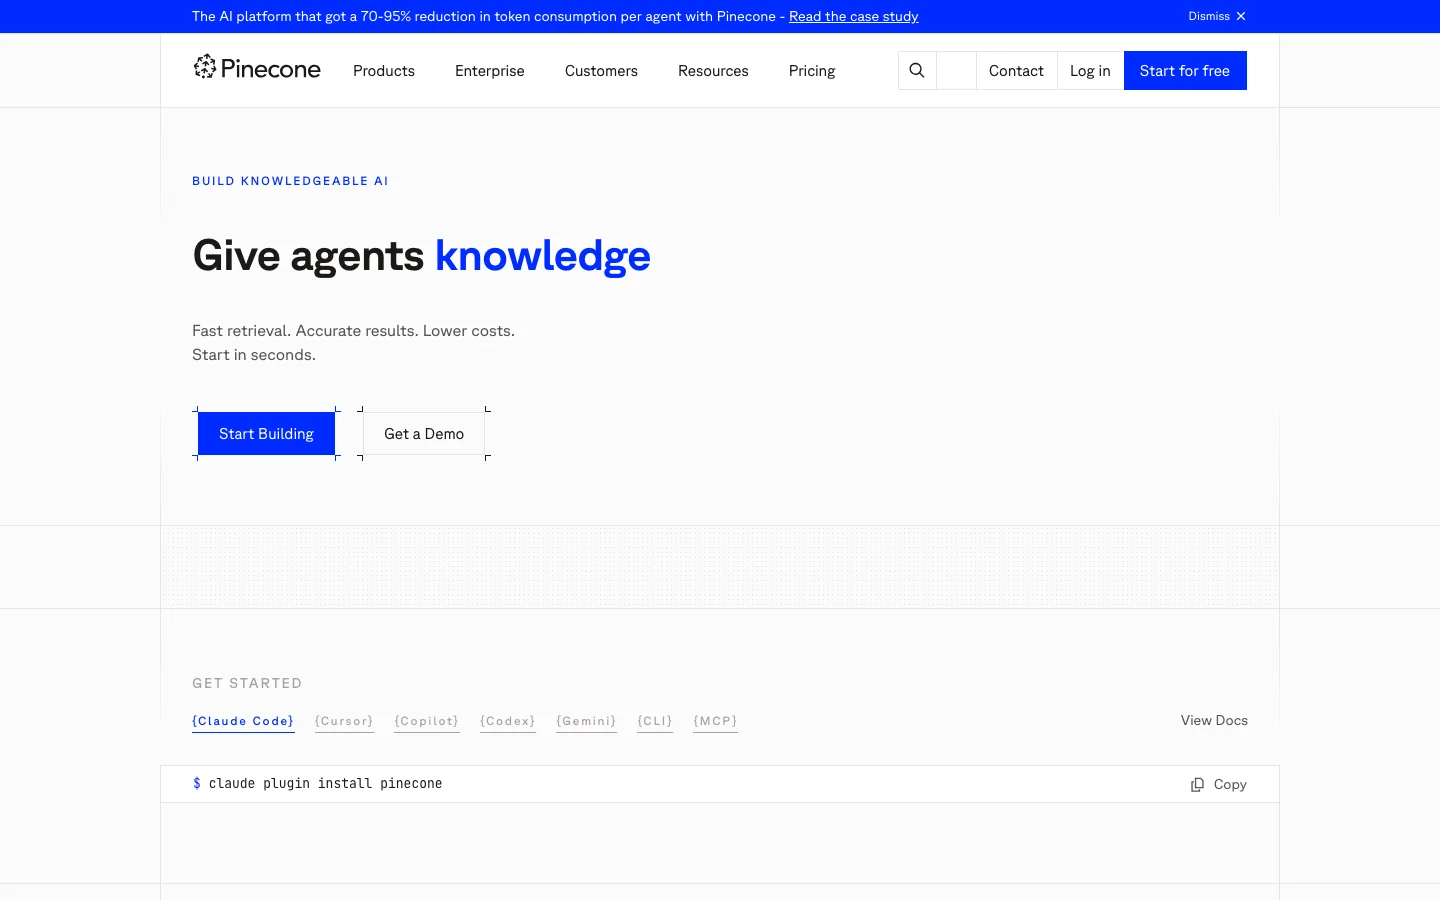This screenshot has width=1440, height=900.
Task: Copy the claude plugin install command
Action: 1219,785
